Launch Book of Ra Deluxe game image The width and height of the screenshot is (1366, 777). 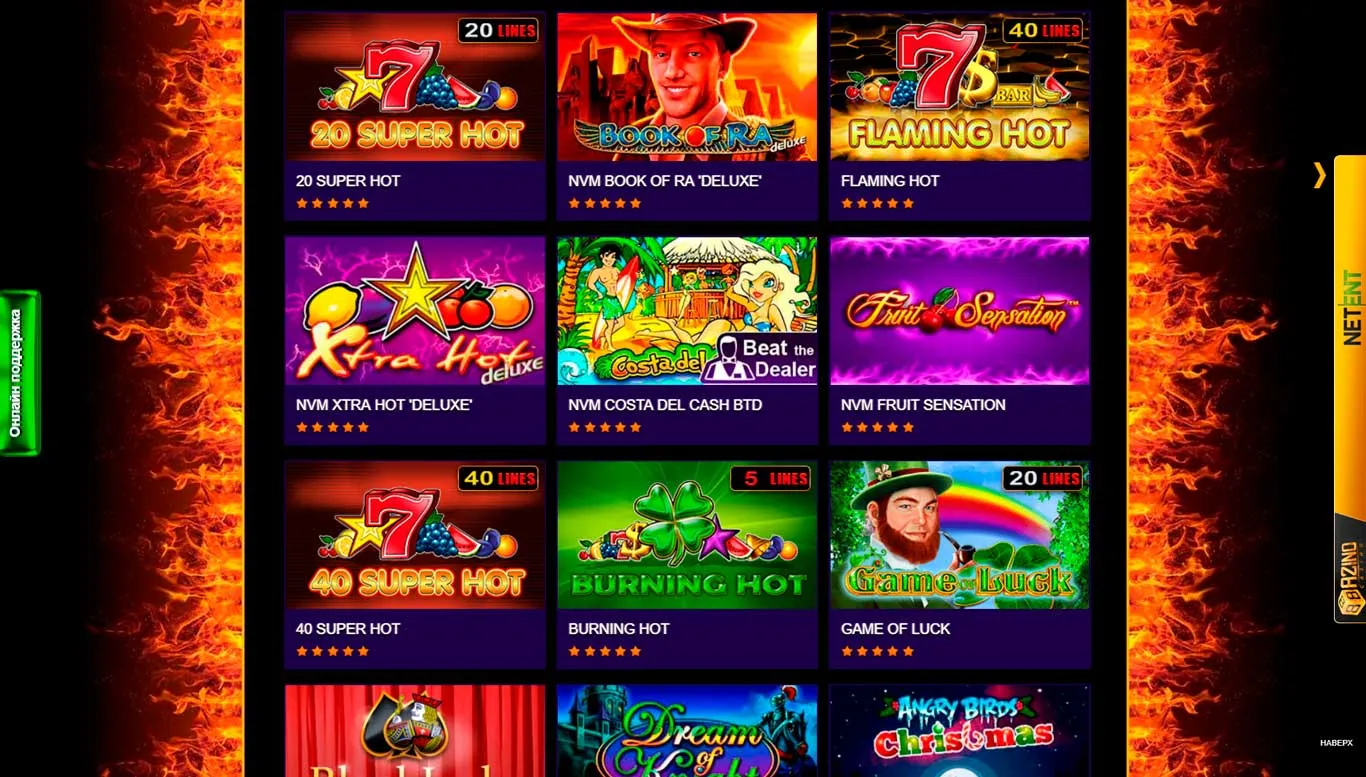tap(687, 87)
